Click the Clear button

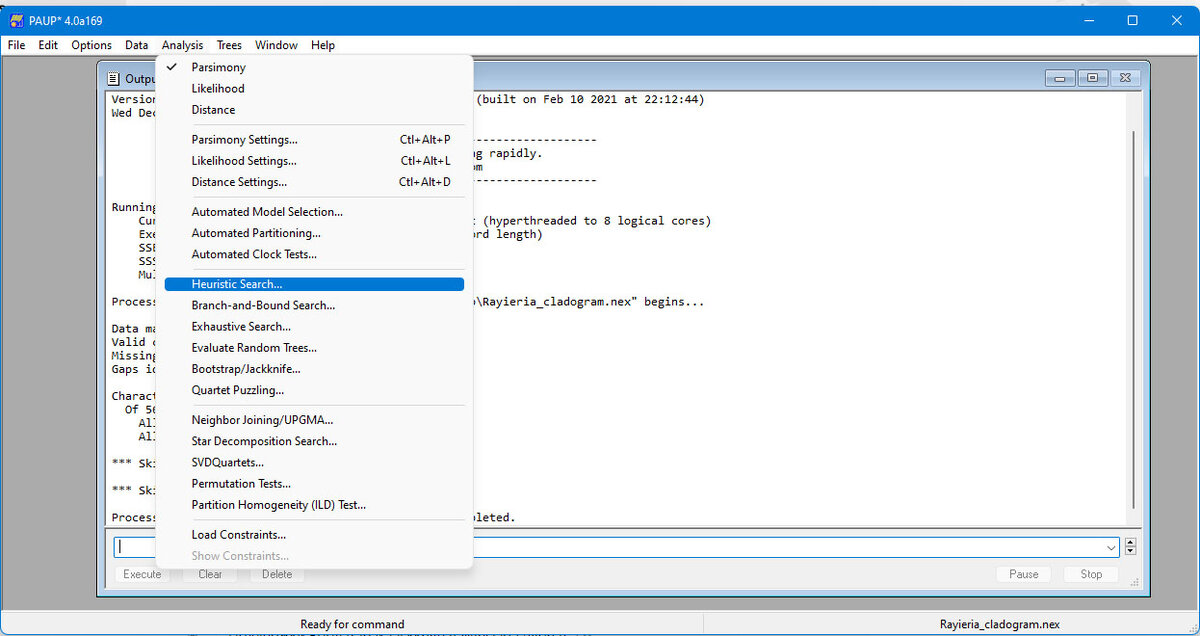210,574
